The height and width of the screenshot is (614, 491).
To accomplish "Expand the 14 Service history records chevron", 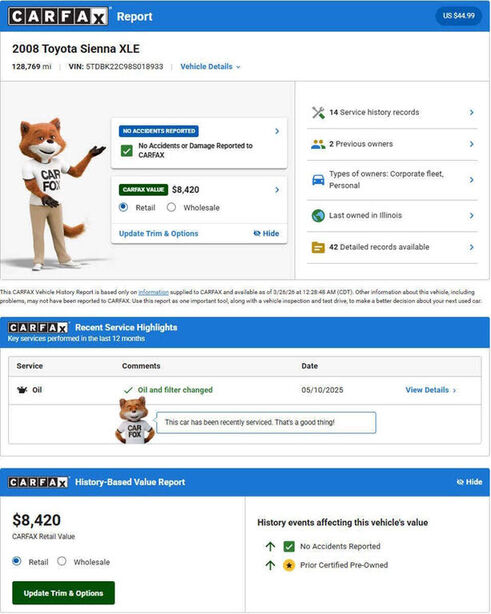I will (x=471, y=113).
